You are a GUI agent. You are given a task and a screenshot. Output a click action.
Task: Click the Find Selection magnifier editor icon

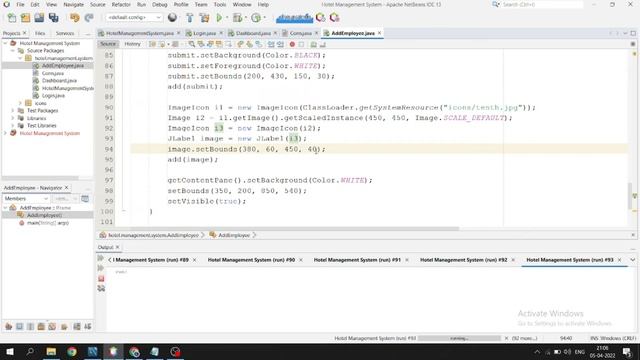191,44
